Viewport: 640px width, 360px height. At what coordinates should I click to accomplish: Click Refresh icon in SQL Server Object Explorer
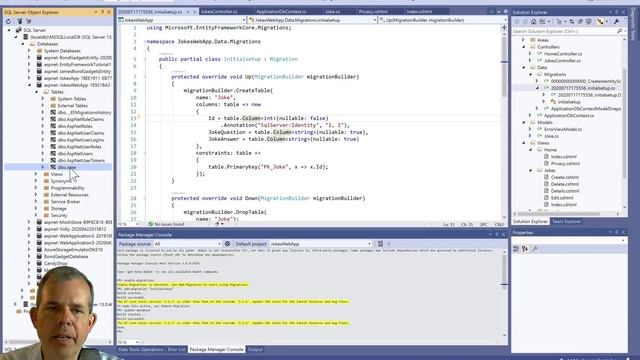[x=9, y=21]
